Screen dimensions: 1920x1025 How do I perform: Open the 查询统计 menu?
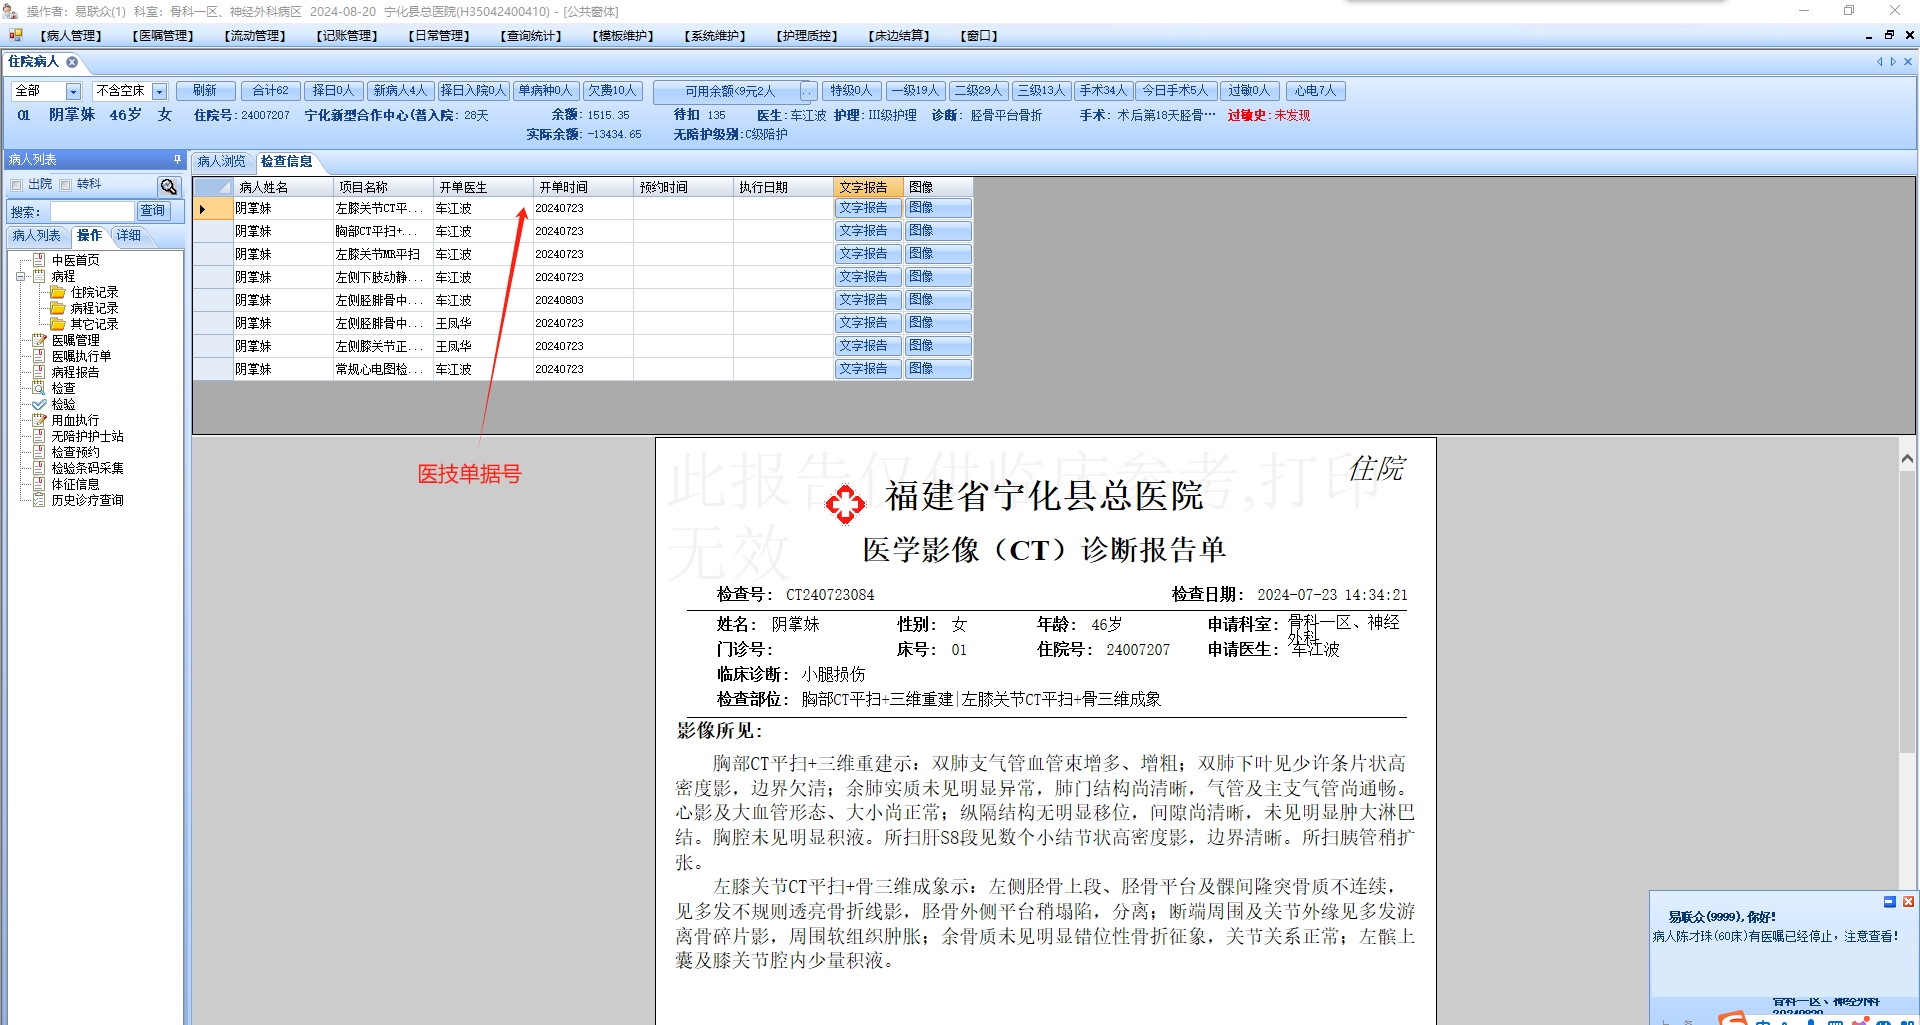(x=531, y=36)
